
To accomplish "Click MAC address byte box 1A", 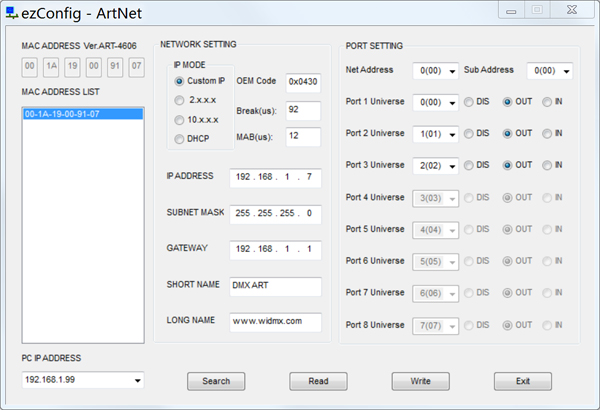I will click(x=51, y=67).
